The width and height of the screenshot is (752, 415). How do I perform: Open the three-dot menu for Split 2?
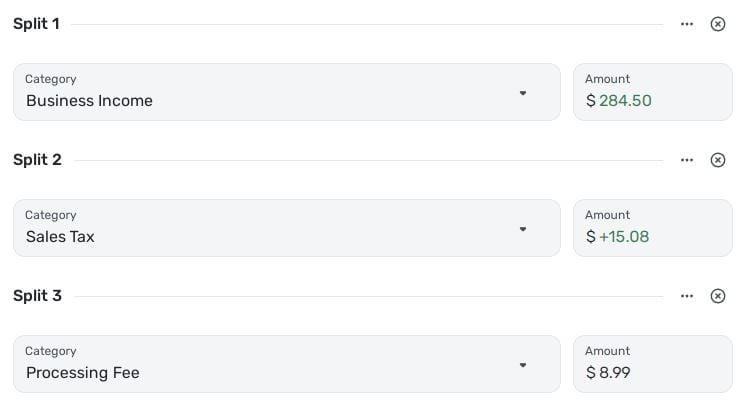click(686, 160)
